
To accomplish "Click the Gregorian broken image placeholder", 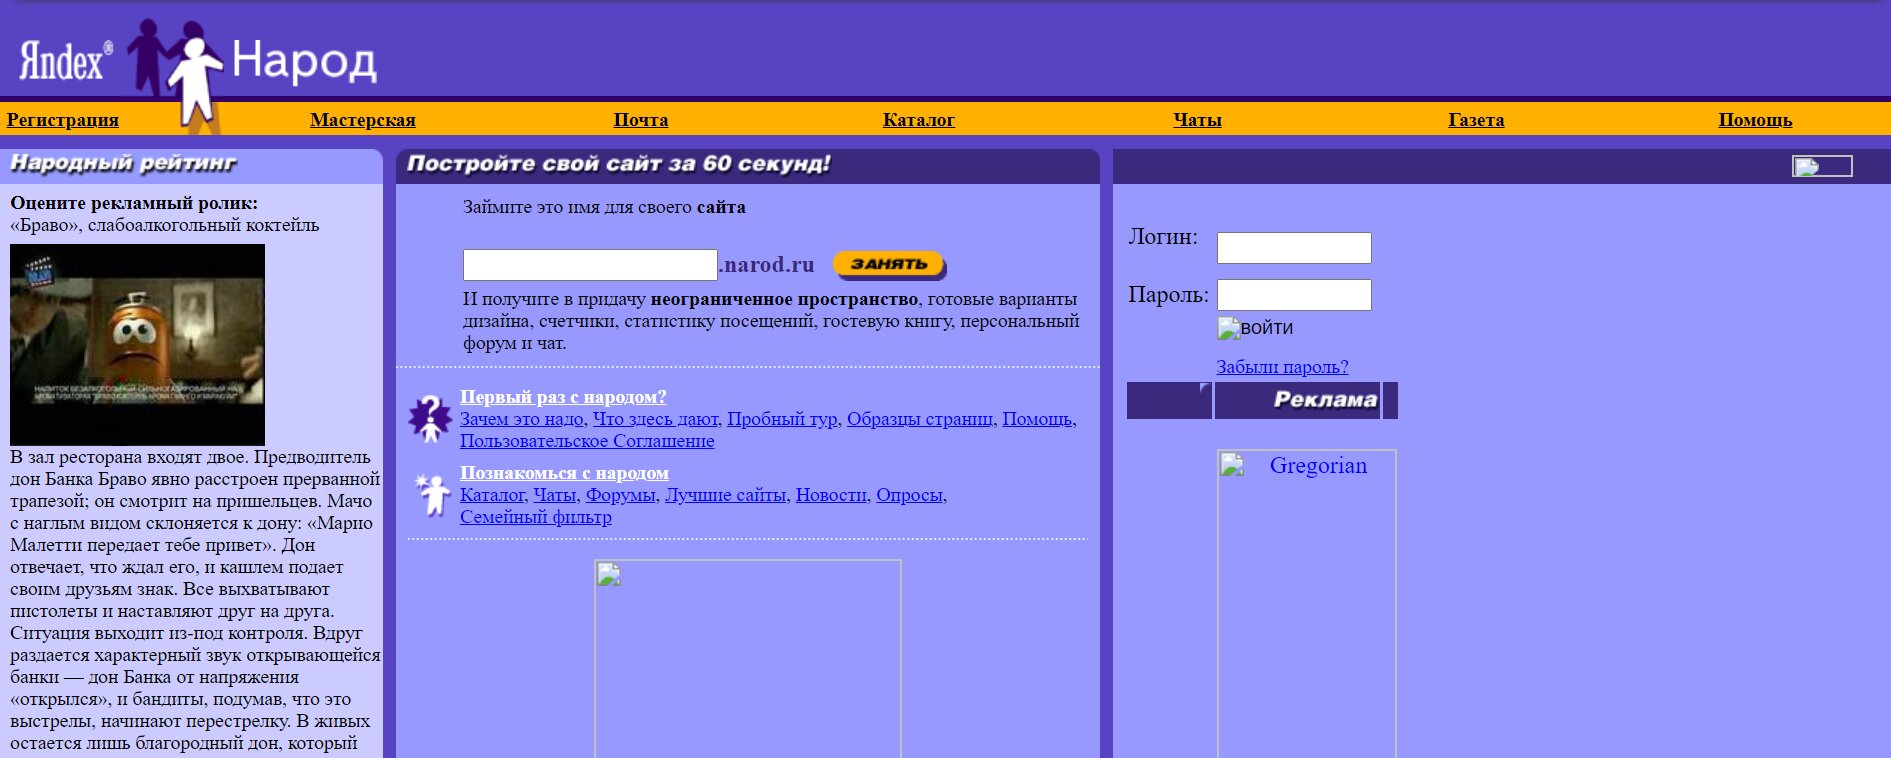I will (1306, 603).
